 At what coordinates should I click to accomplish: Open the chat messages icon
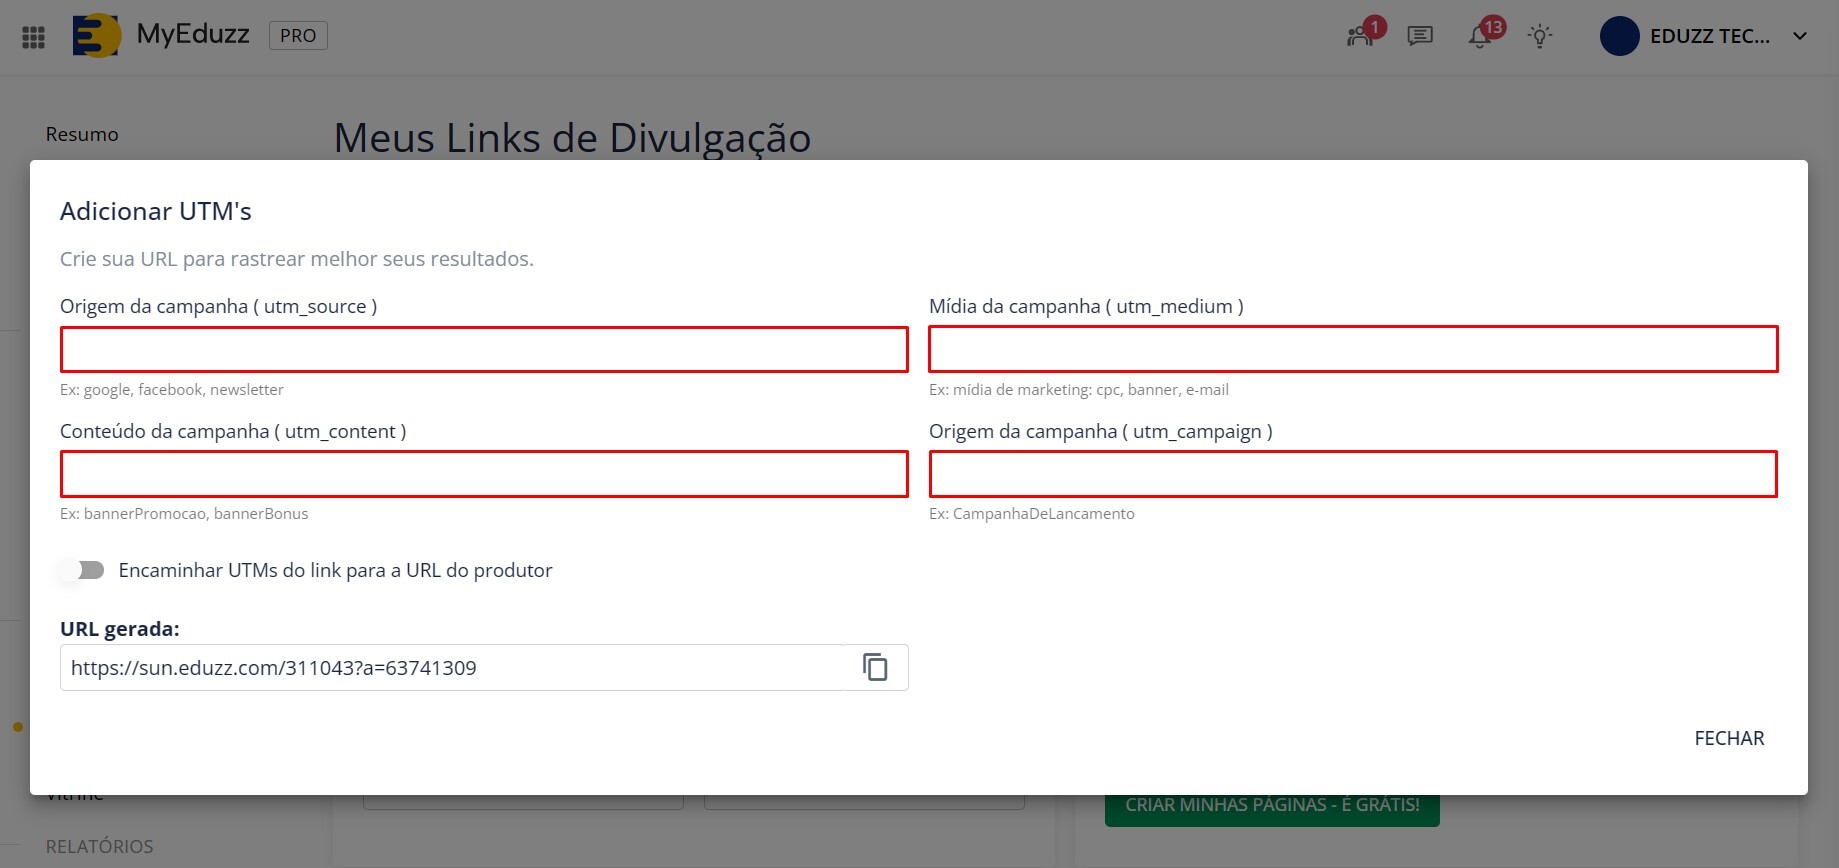1419,37
